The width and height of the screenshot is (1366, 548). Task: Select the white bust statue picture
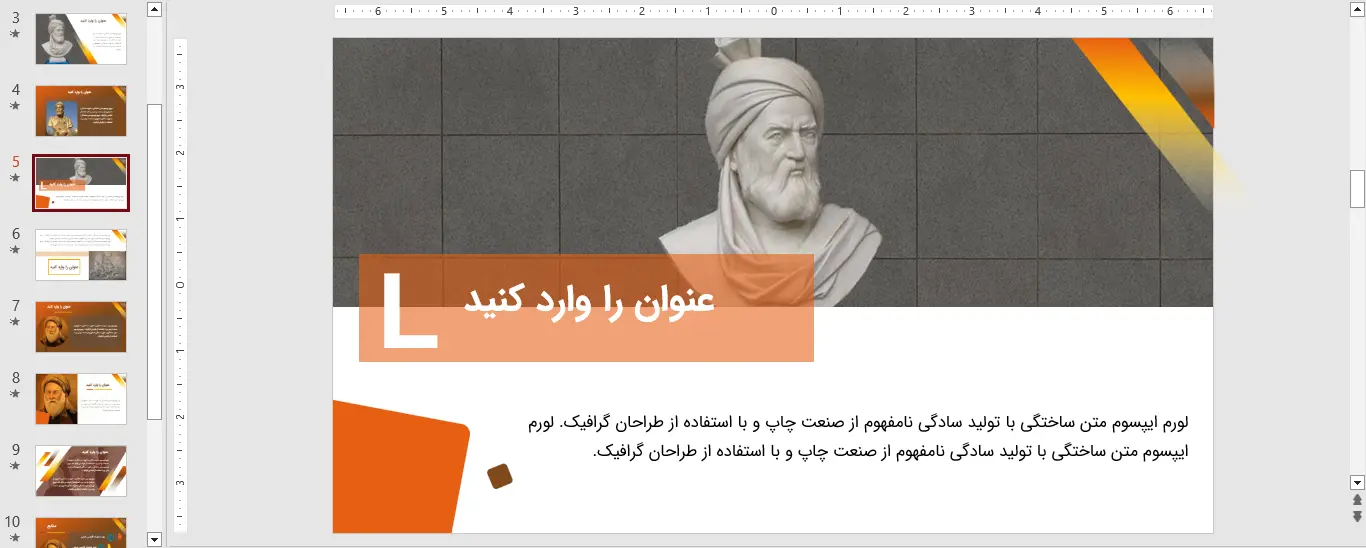[772, 172]
